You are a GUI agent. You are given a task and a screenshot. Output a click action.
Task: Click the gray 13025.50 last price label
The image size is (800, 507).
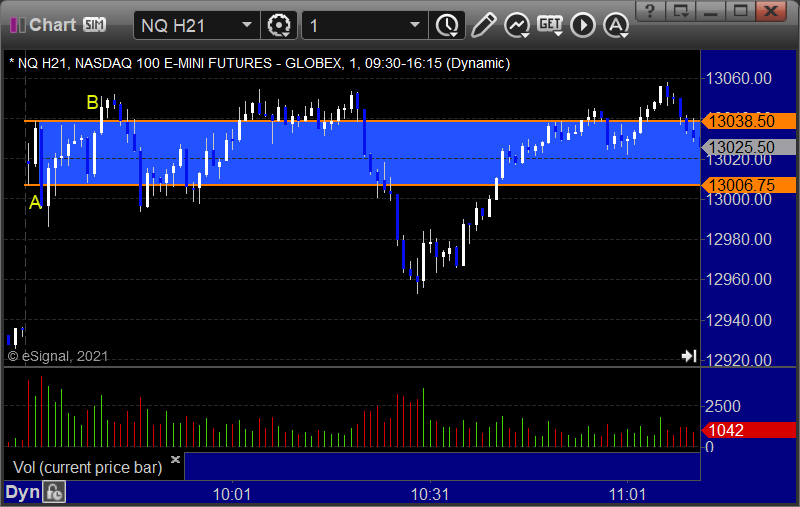[749, 147]
